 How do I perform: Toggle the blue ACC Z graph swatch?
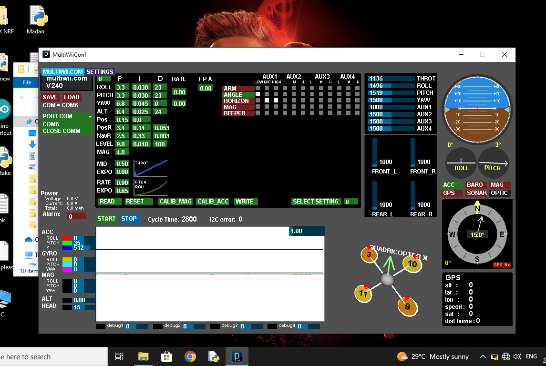(67, 248)
